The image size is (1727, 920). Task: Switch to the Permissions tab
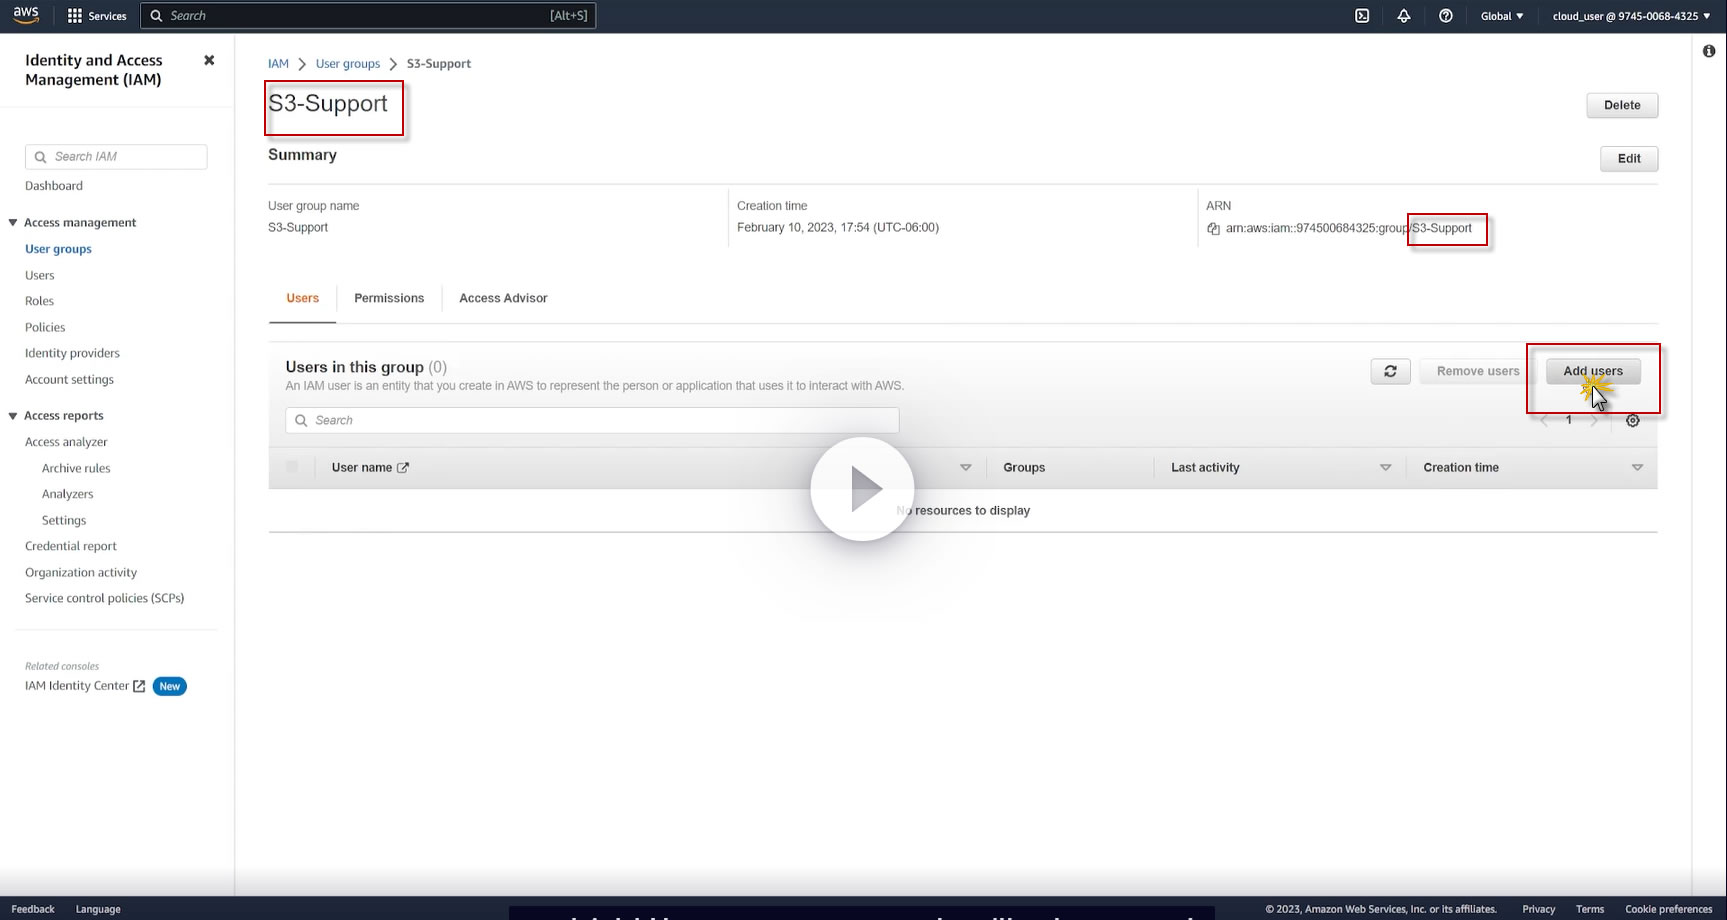click(x=389, y=298)
